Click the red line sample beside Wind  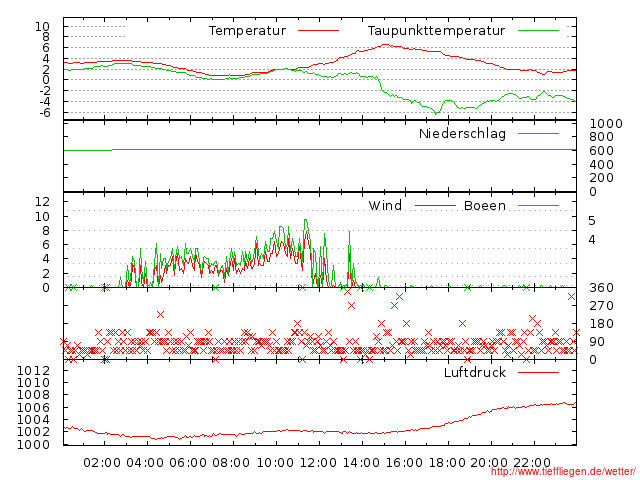tap(435, 205)
